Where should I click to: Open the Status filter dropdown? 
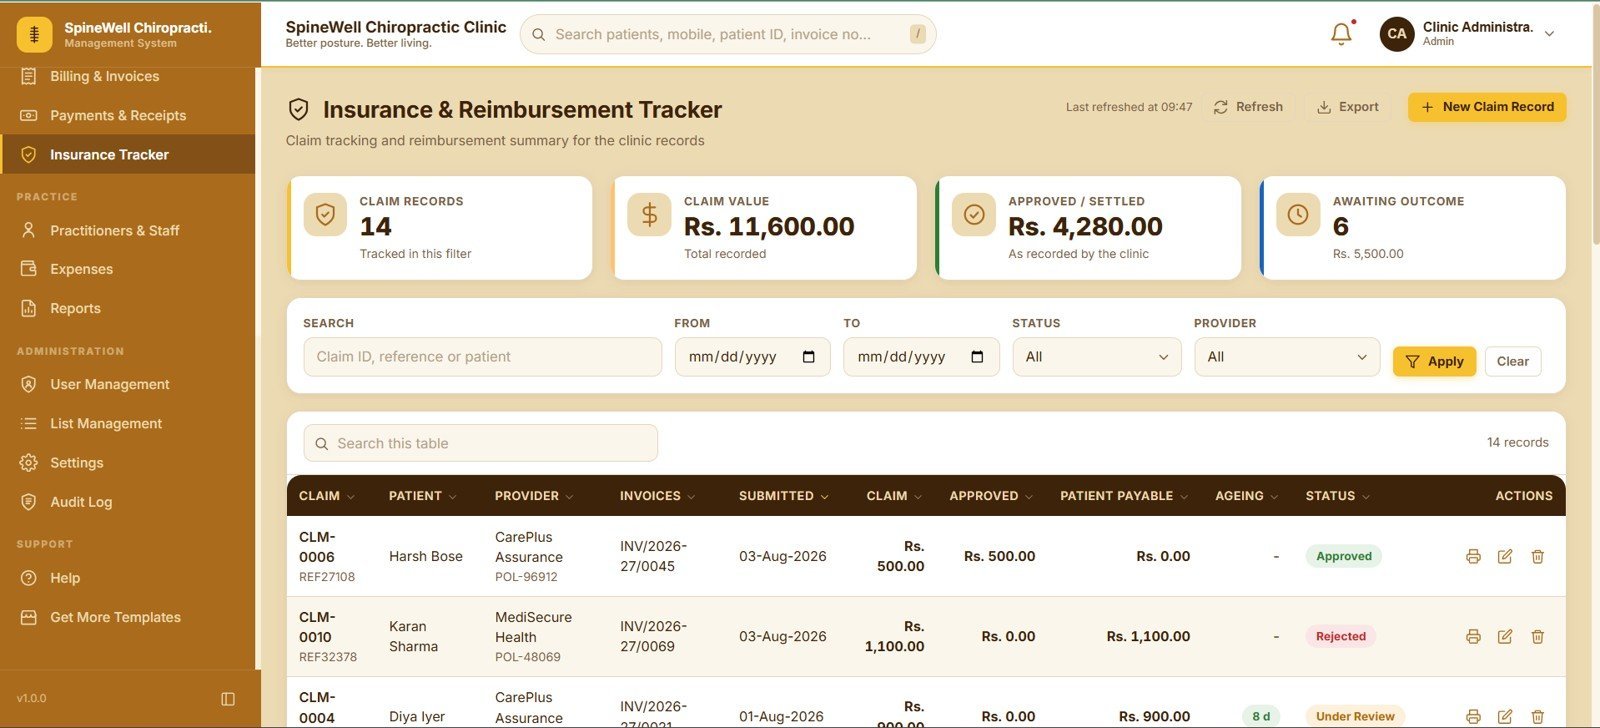coord(1097,357)
